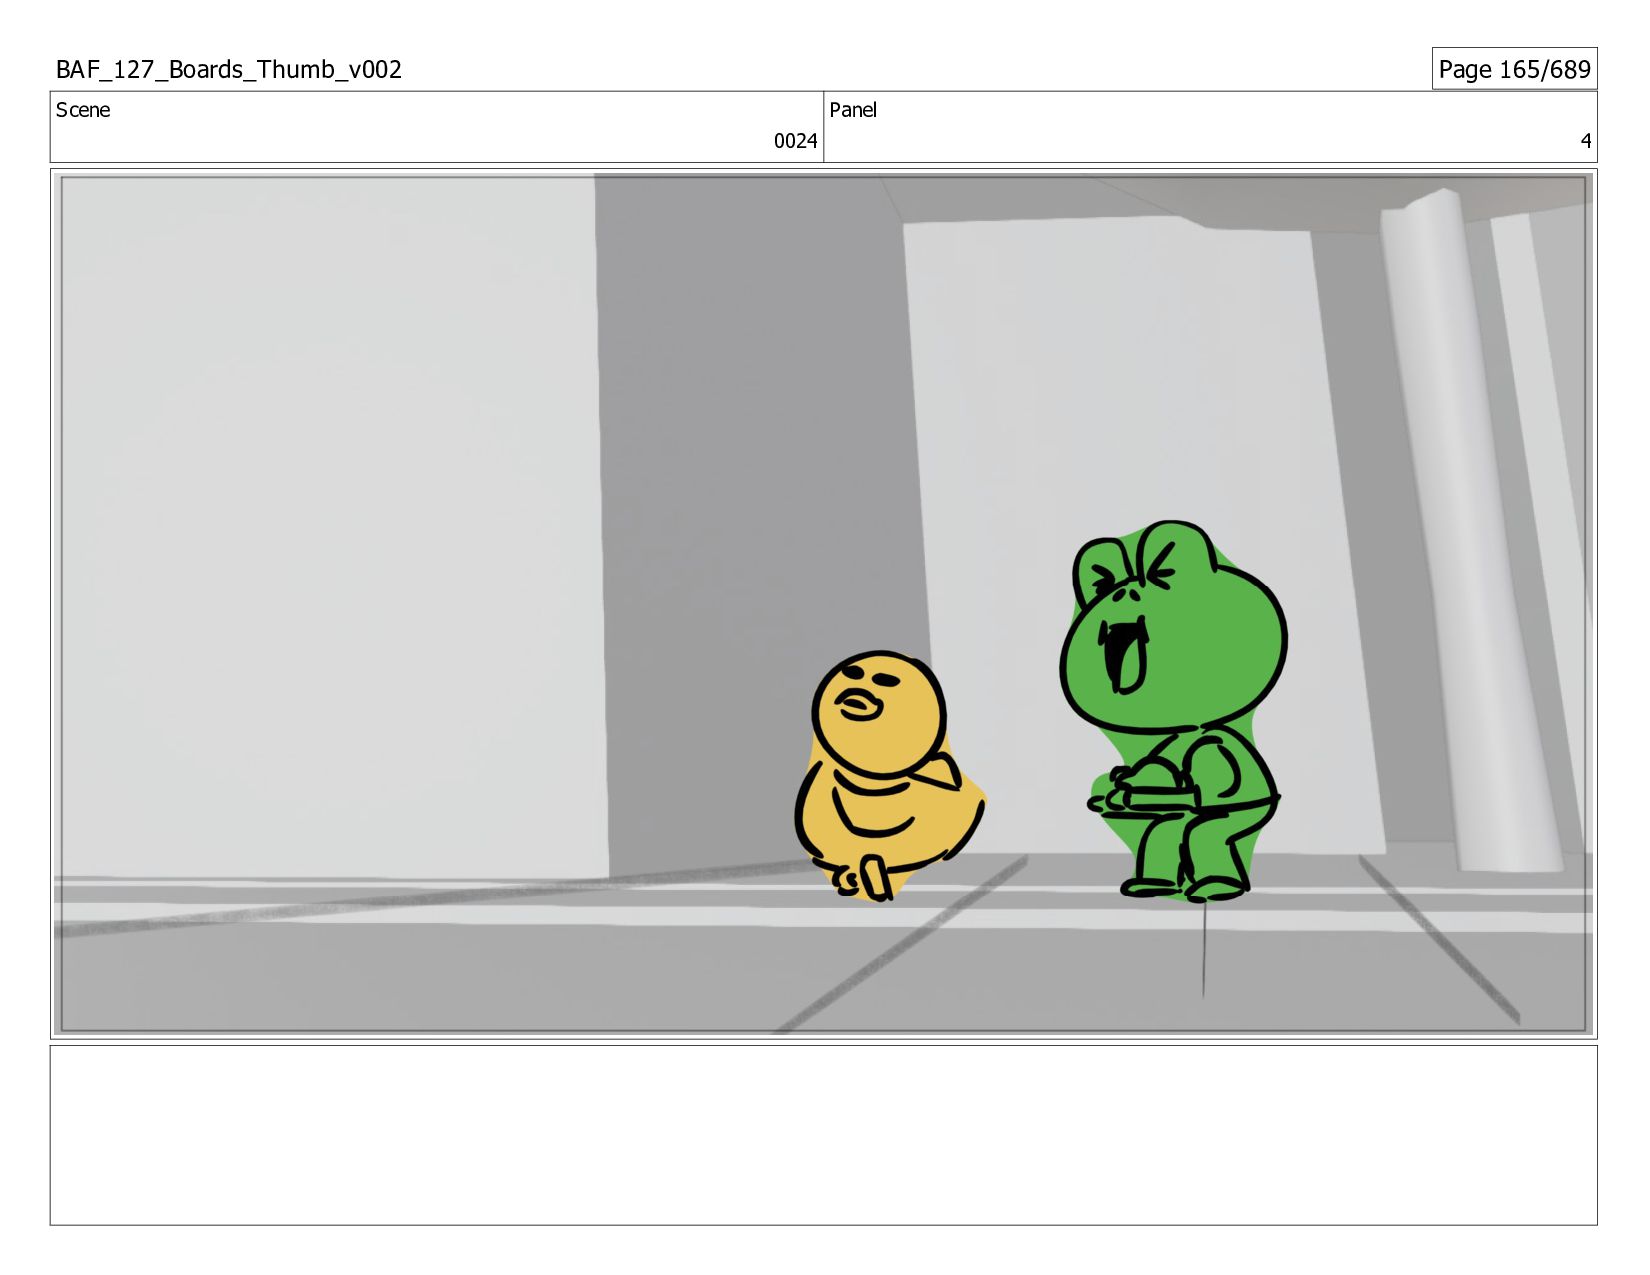The image size is (1650, 1275).
Task: Click the Scene label
Action: 83,110
